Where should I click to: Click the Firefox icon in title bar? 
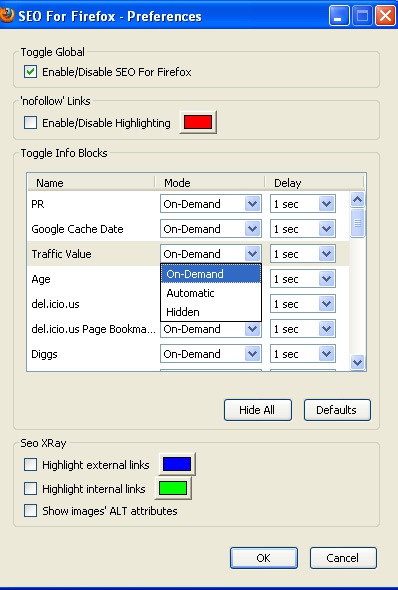click(x=6, y=16)
